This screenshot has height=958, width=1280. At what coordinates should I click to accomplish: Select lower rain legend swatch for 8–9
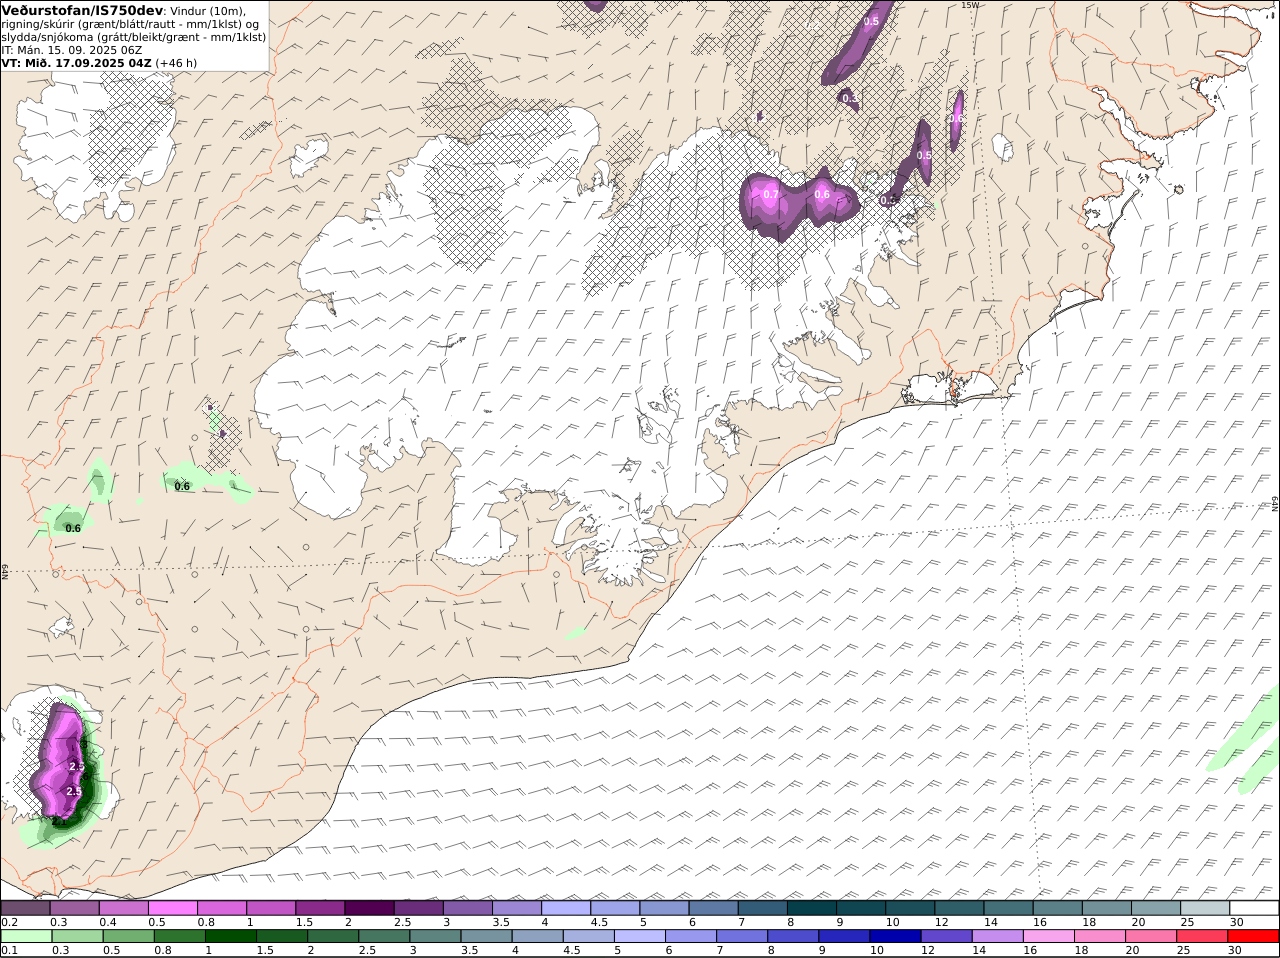point(791,937)
